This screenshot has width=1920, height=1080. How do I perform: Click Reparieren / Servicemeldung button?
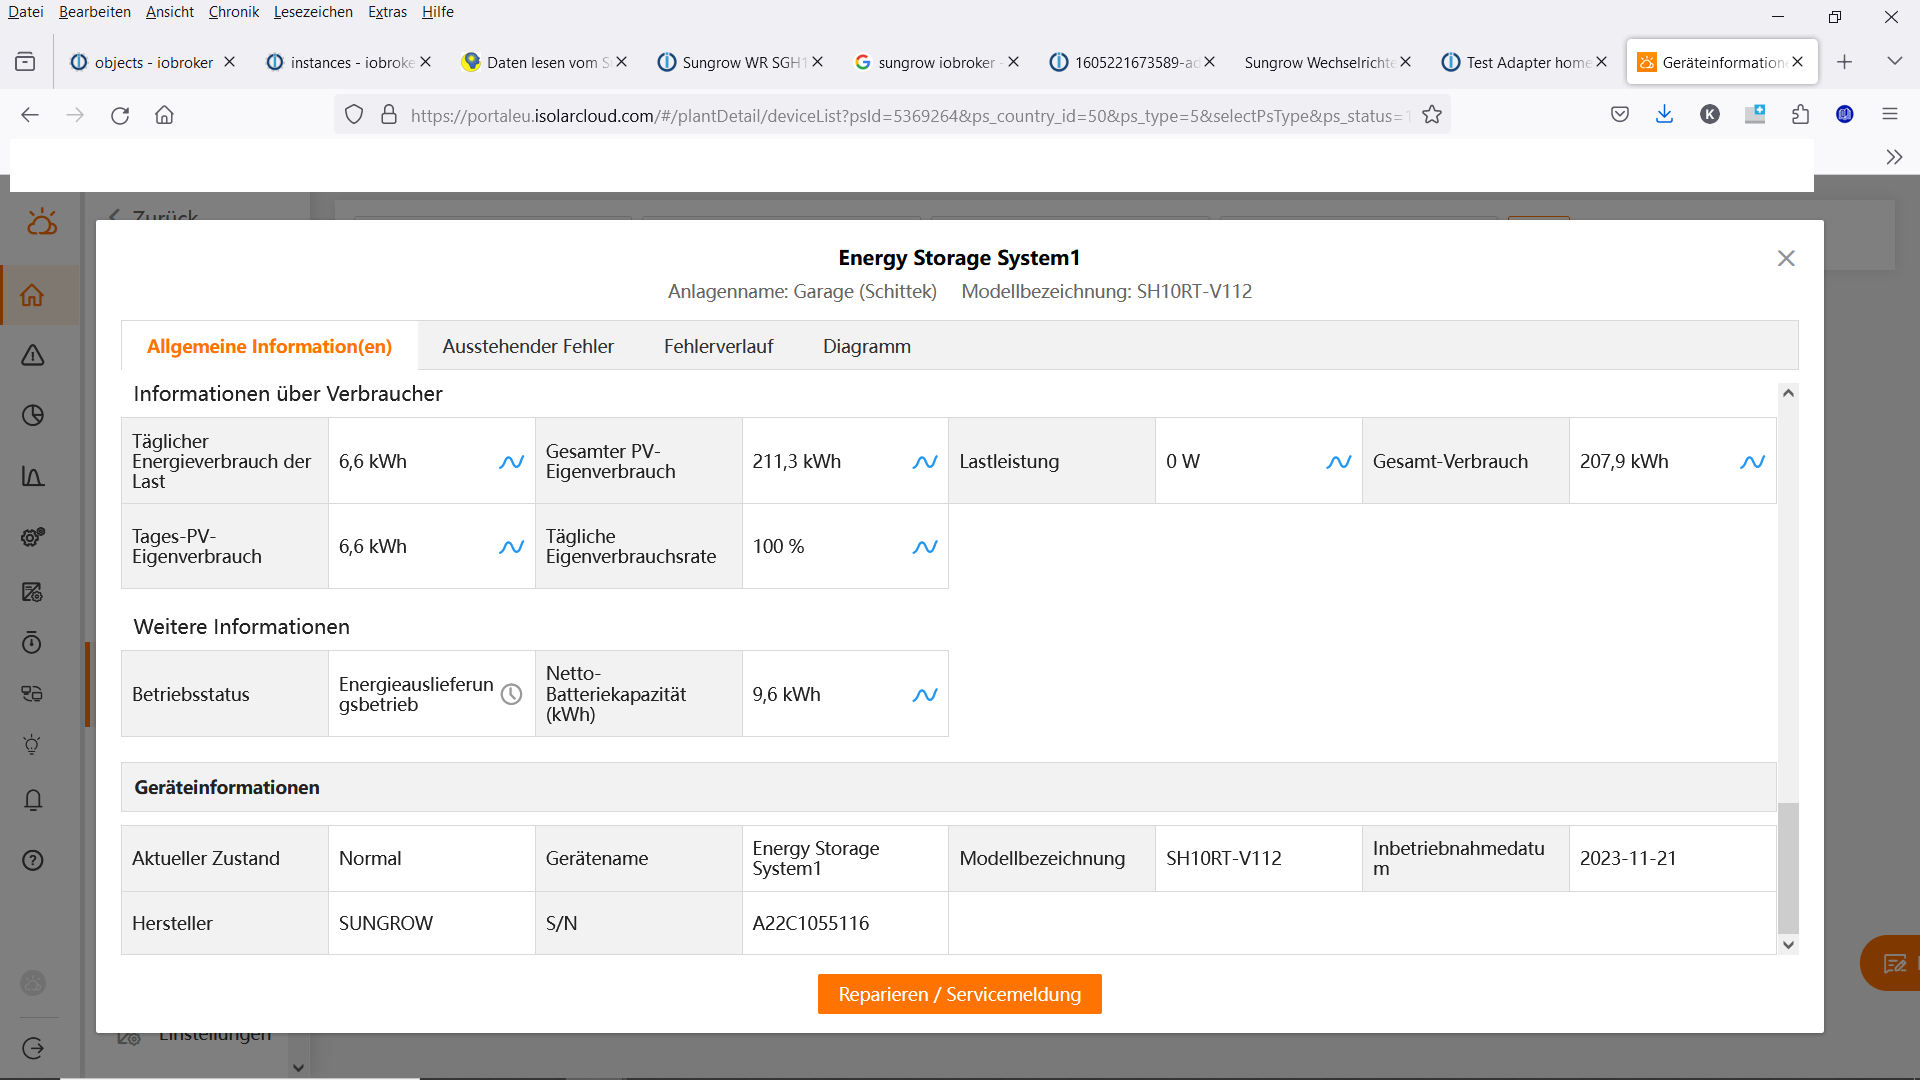pyautogui.click(x=959, y=994)
